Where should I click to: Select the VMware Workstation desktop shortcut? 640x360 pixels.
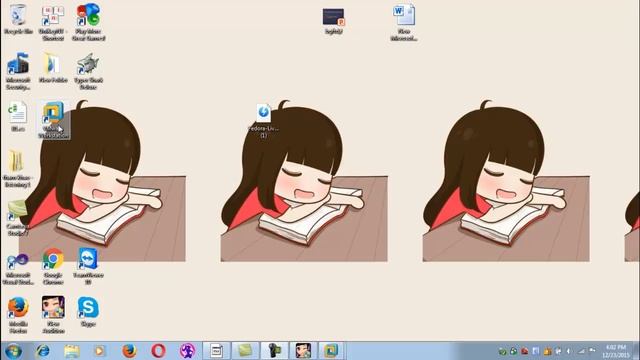pyautogui.click(x=53, y=120)
